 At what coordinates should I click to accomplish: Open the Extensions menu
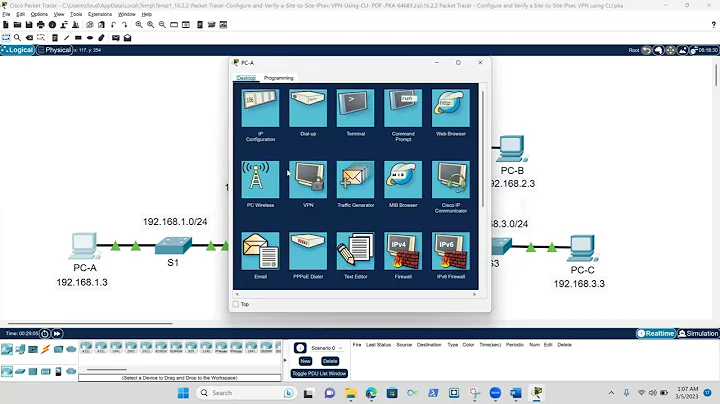click(x=100, y=14)
